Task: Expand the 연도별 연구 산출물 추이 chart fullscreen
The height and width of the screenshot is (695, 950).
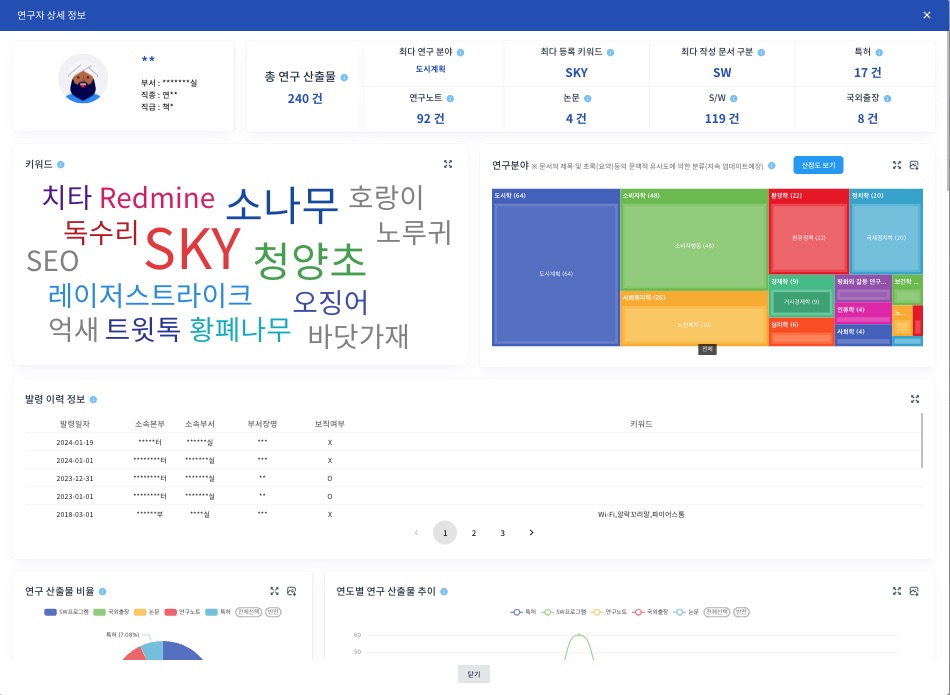Action: [897, 591]
